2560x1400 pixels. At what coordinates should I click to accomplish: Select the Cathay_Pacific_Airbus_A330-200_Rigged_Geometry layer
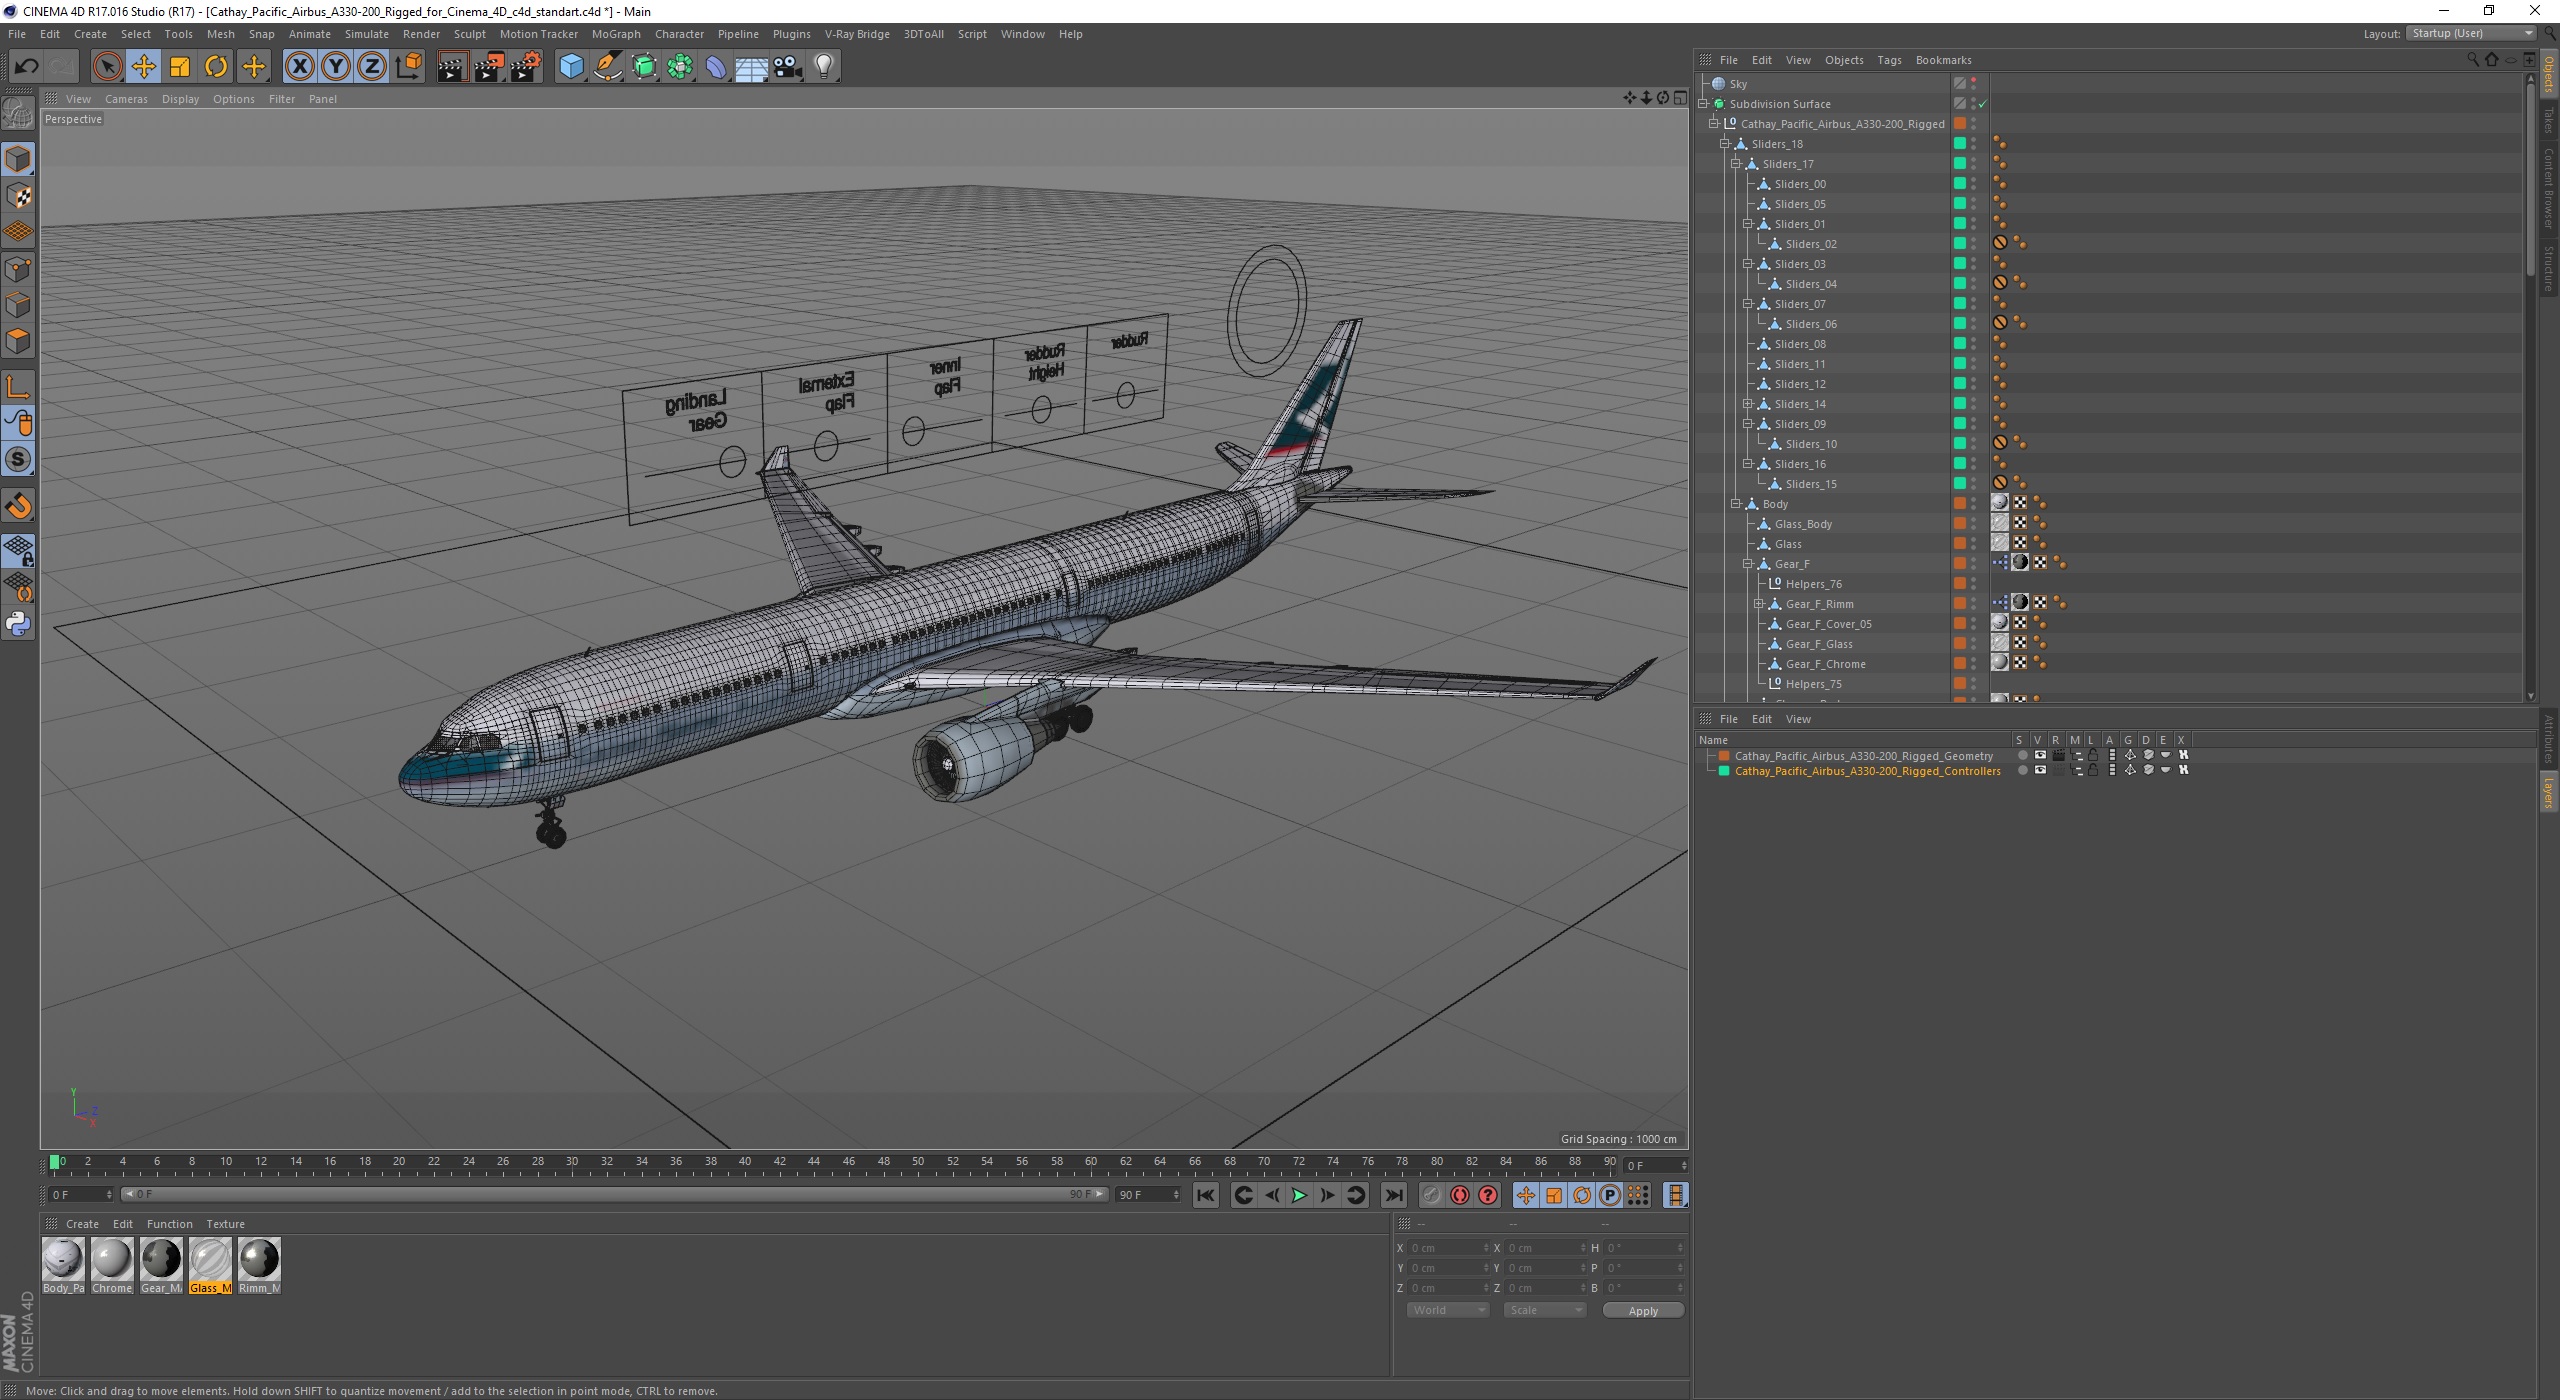pyautogui.click(x=1863, y=756)
